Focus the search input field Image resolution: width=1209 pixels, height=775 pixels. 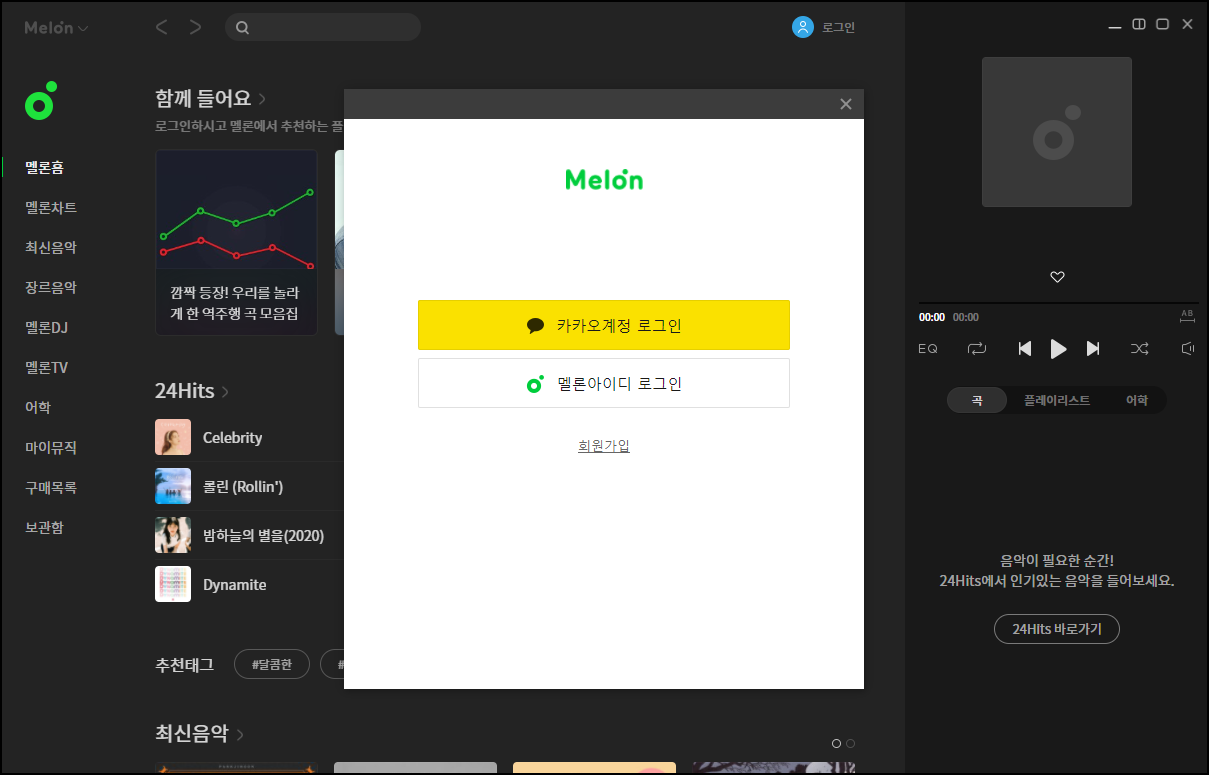(323, 27)
